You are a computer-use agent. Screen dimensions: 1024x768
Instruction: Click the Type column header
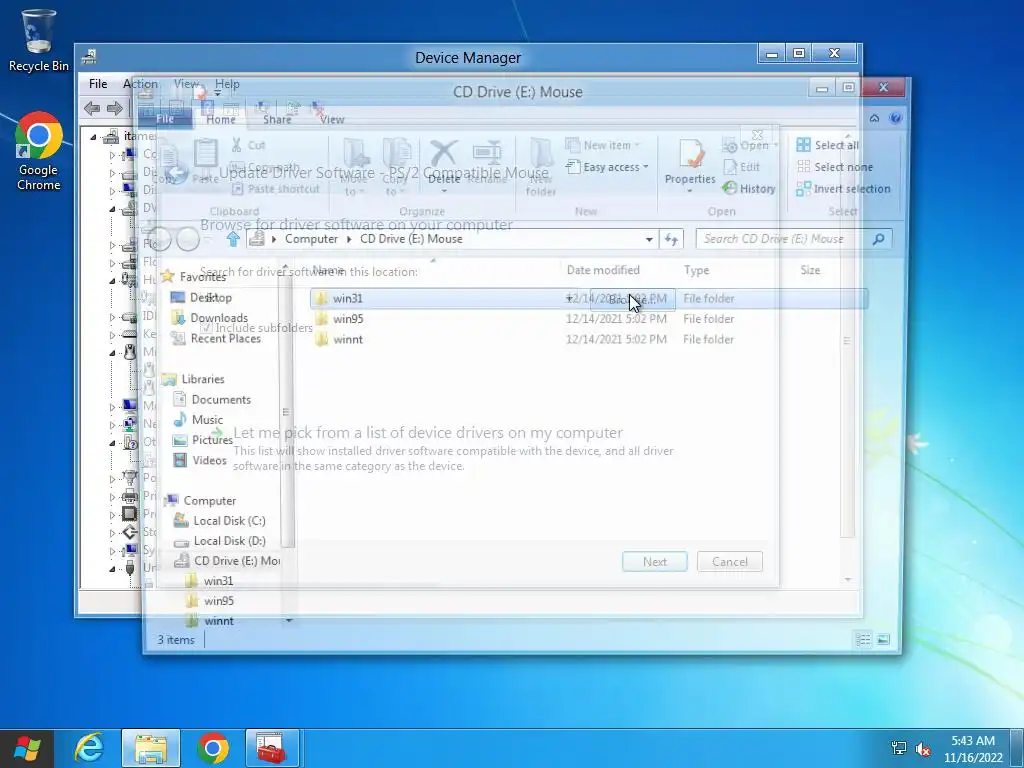coord(696,270)
